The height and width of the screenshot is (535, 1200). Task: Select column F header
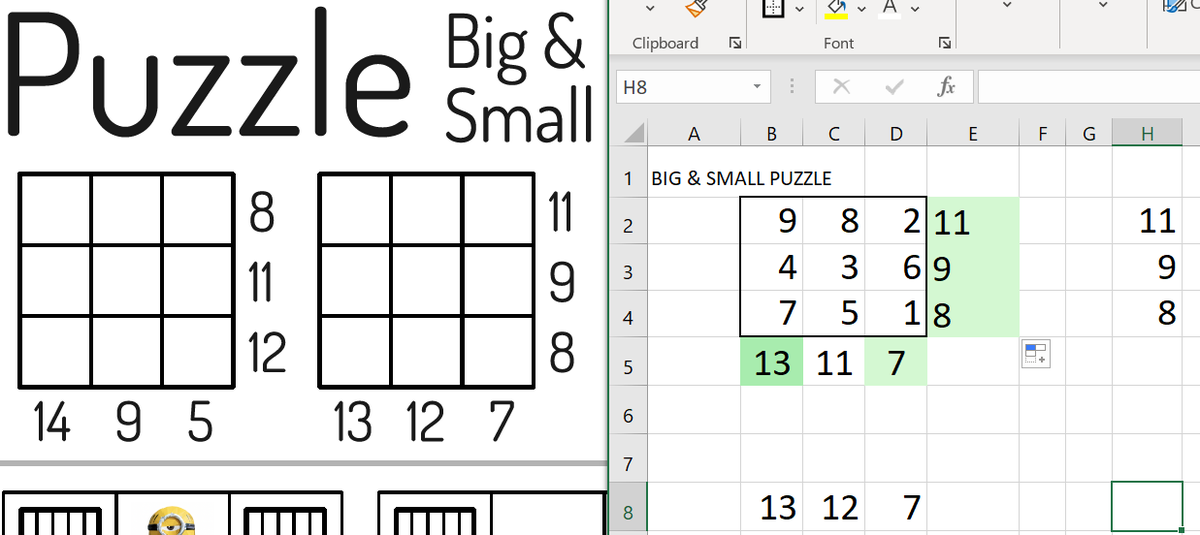pos(1042,133)
